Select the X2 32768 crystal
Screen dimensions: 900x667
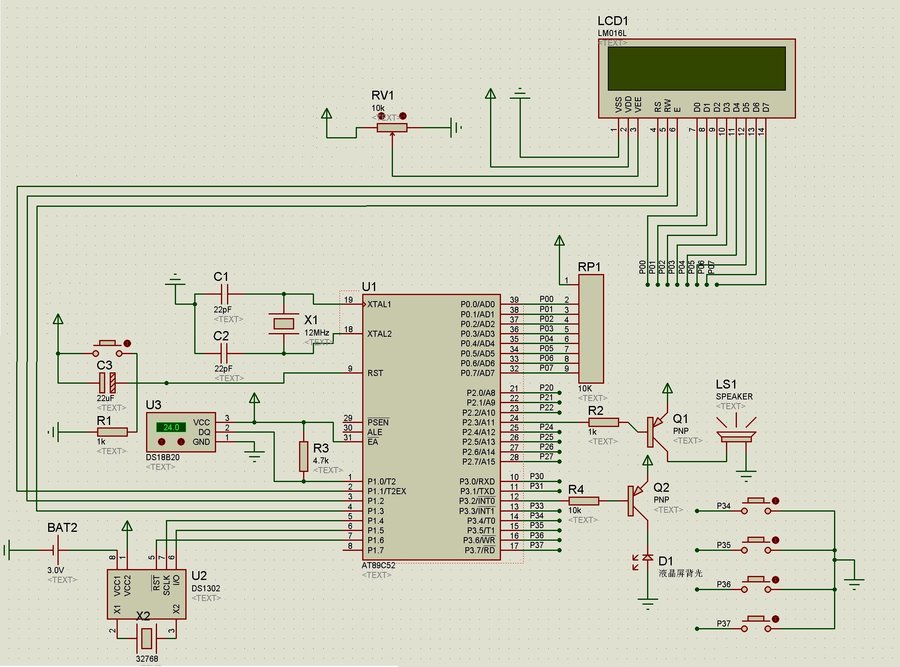(145, 638)
